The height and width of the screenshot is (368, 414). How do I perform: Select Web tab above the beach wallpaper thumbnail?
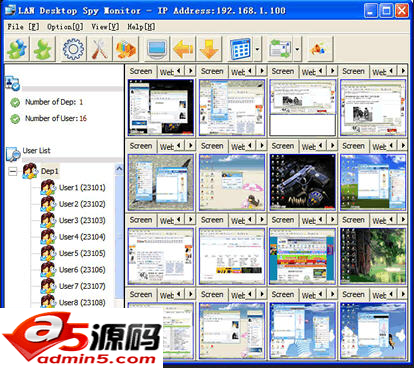click(x=237, y=147)
